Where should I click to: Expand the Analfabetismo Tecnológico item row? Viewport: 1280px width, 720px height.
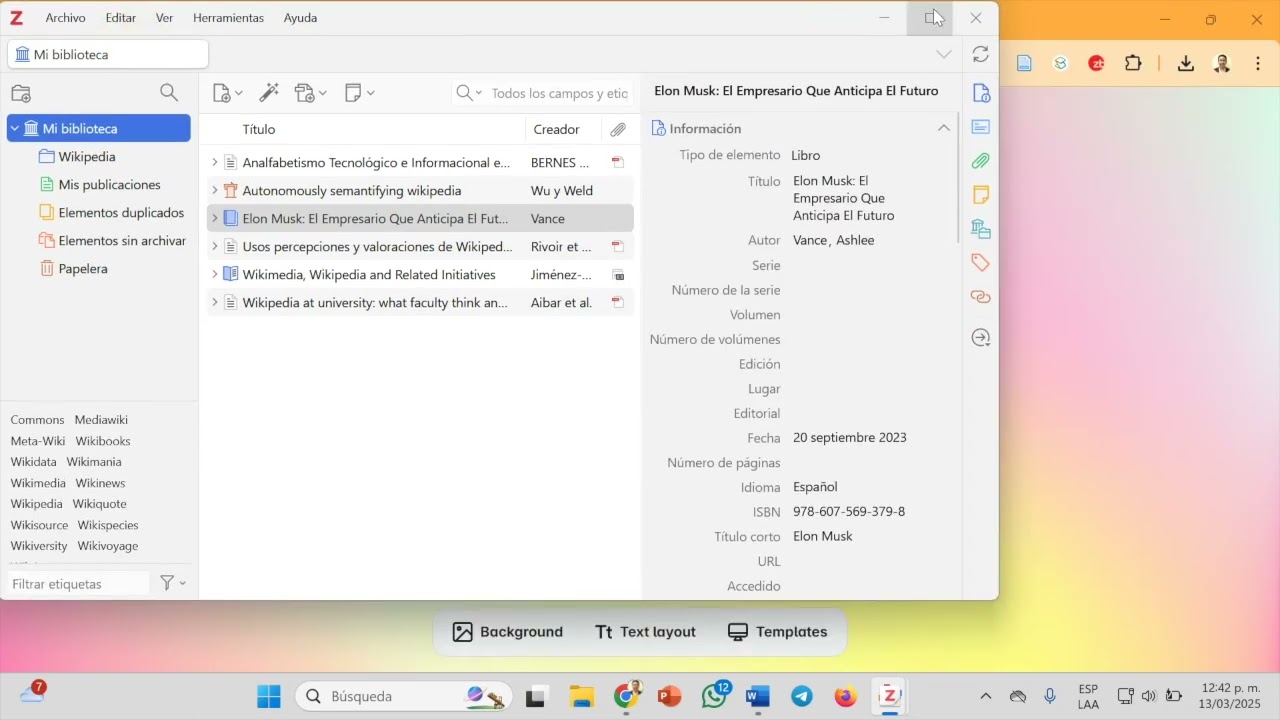click(214, 162)
